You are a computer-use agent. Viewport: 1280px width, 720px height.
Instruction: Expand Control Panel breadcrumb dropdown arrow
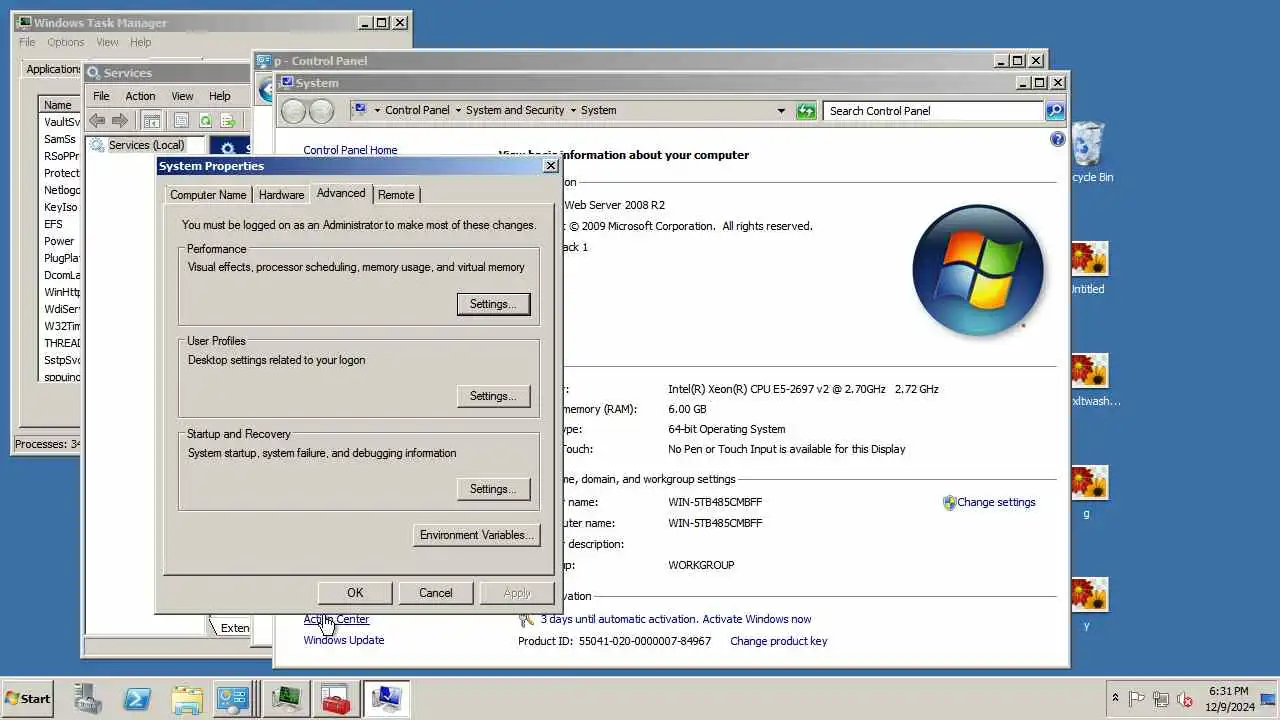pyautogui.click(x=458, y=111)
